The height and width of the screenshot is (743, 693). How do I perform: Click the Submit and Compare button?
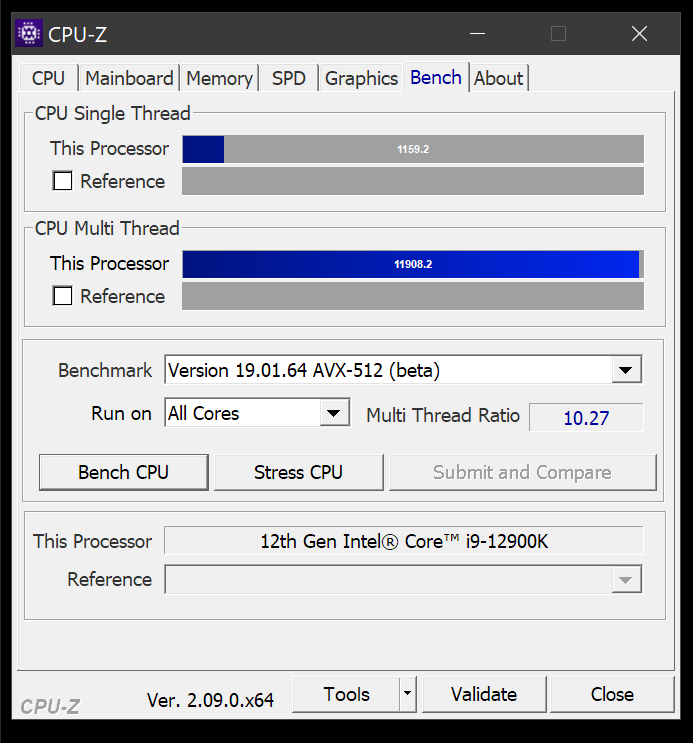[x=522, y=472]
